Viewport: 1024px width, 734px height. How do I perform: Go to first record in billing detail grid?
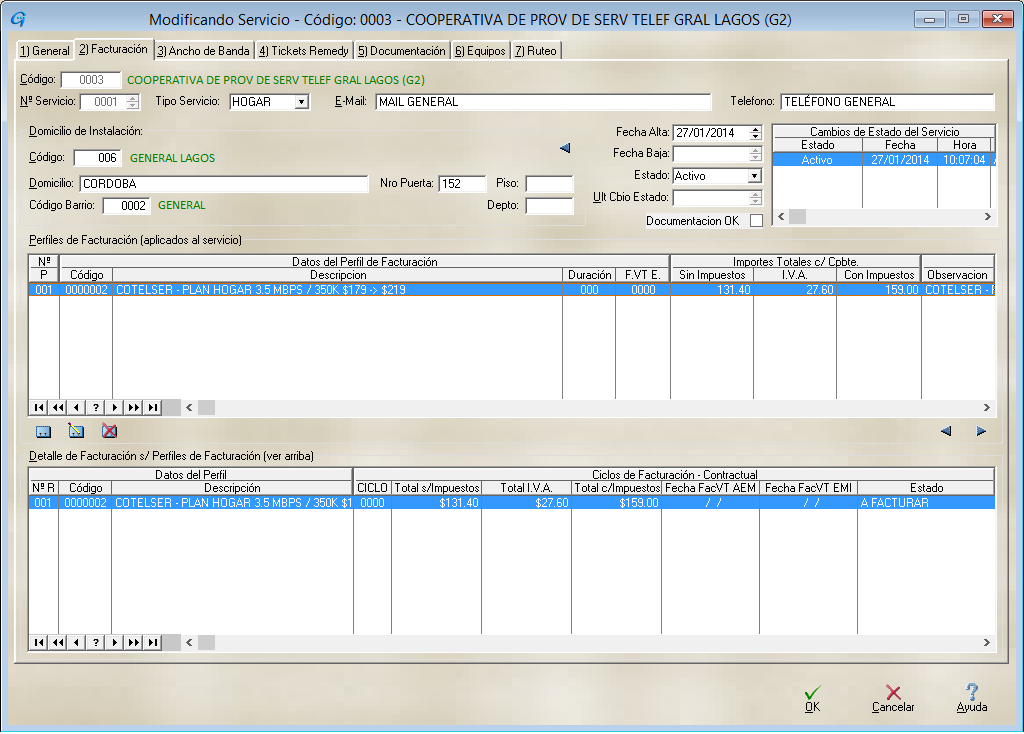pyautogui.click(x=39, y=643)
